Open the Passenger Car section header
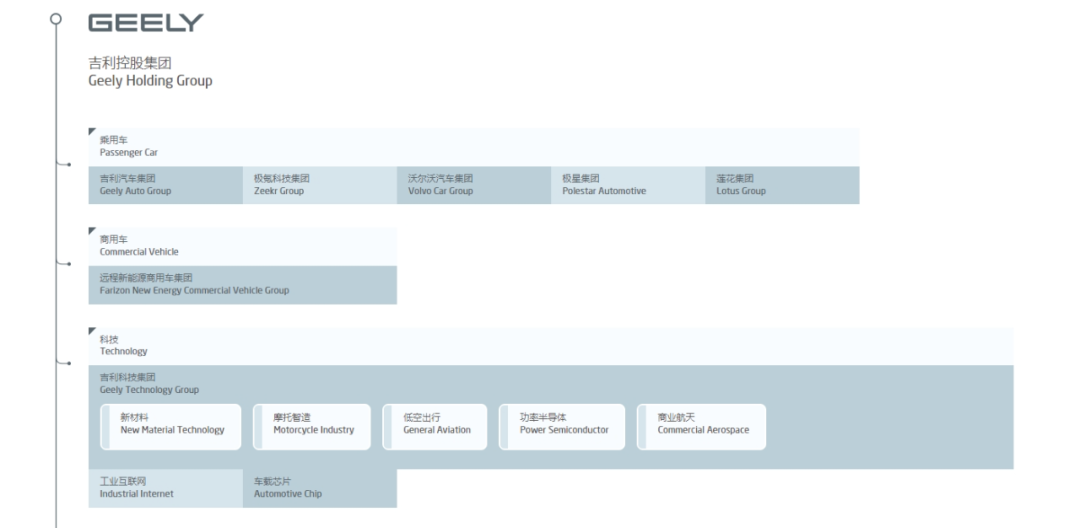This screenshot has height=528, width=1080. [474, 147]
